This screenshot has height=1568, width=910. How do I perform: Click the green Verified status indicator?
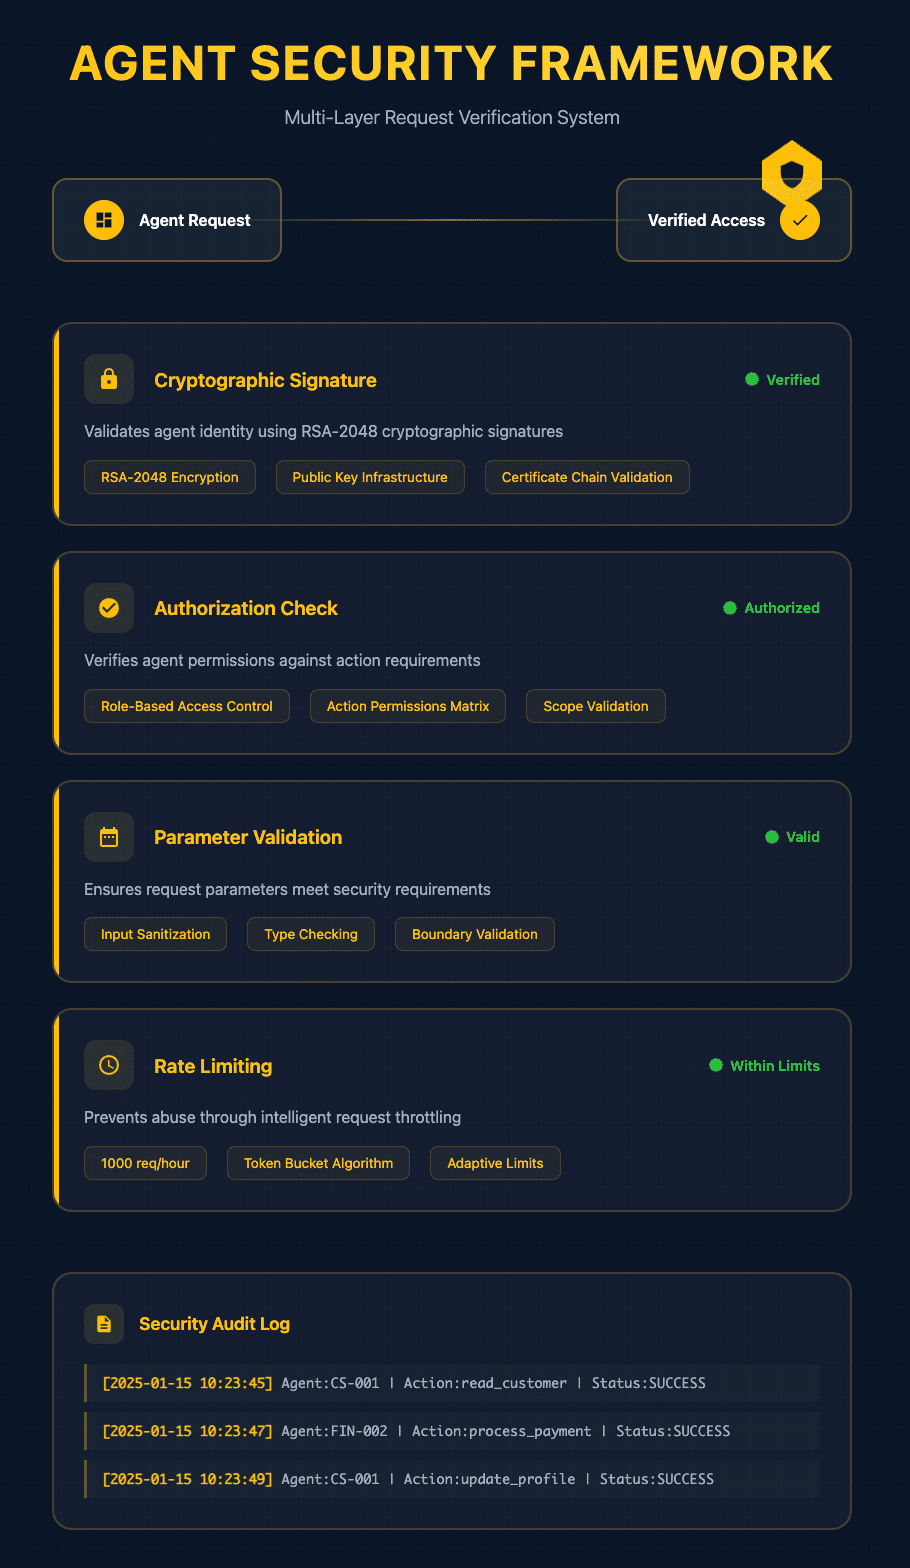tap(783, 380)
